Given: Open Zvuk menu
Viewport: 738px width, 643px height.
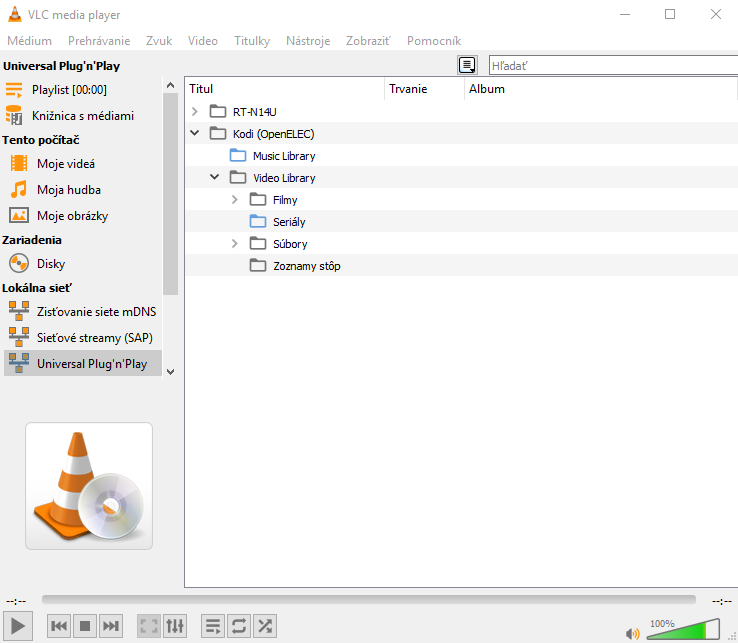Looking at the screenshot, I should tap(159, 41).
